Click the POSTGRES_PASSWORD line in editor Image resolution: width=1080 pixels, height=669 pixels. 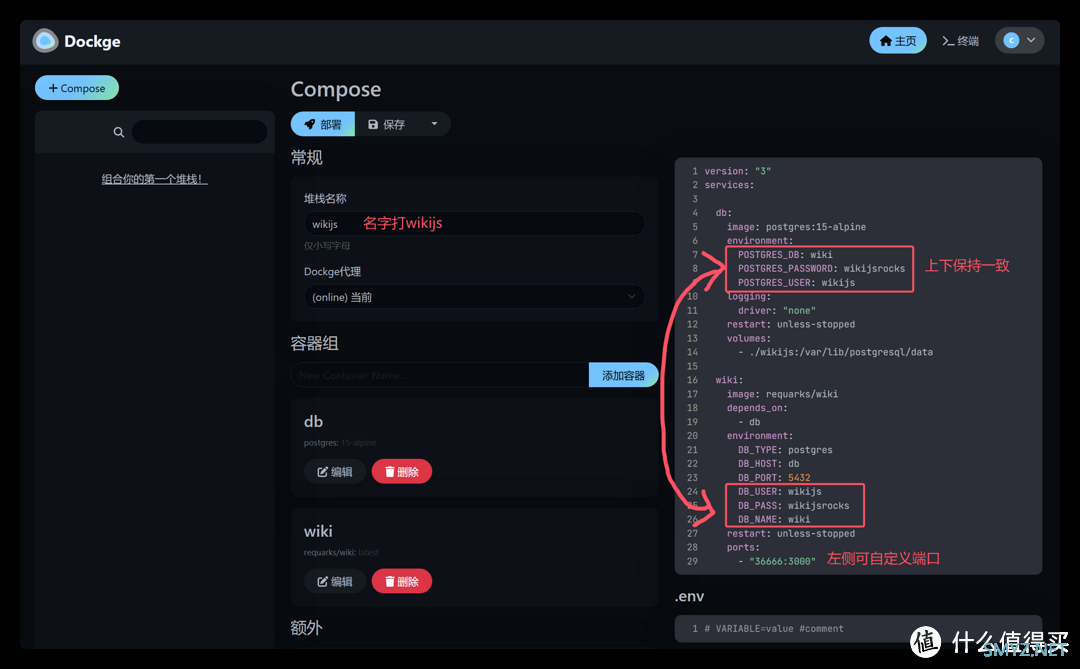coord(821,268)
